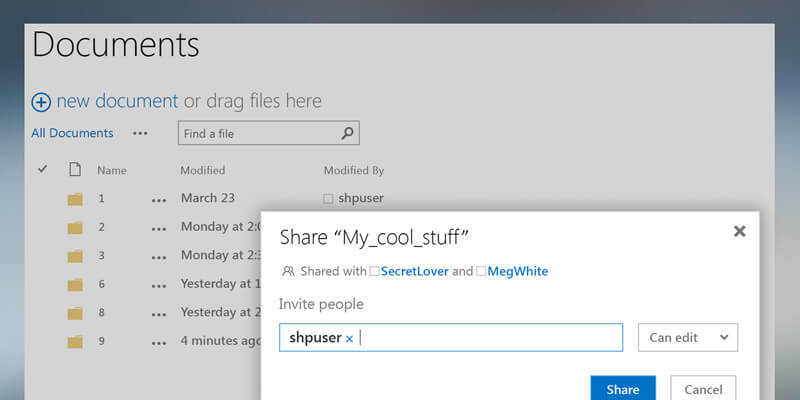
Task: Expand the ellipsis menu beside All Documents
Action: click(x=140, y=133)
